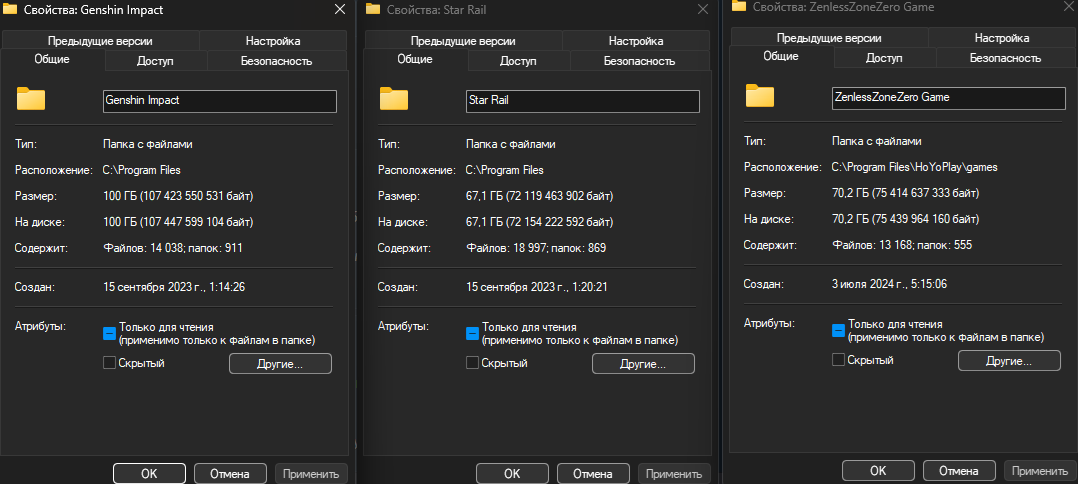Click Отмена in ZenlessZoneZero Game window
Viewport: 1078px width, 484px height.
(959, 471)
